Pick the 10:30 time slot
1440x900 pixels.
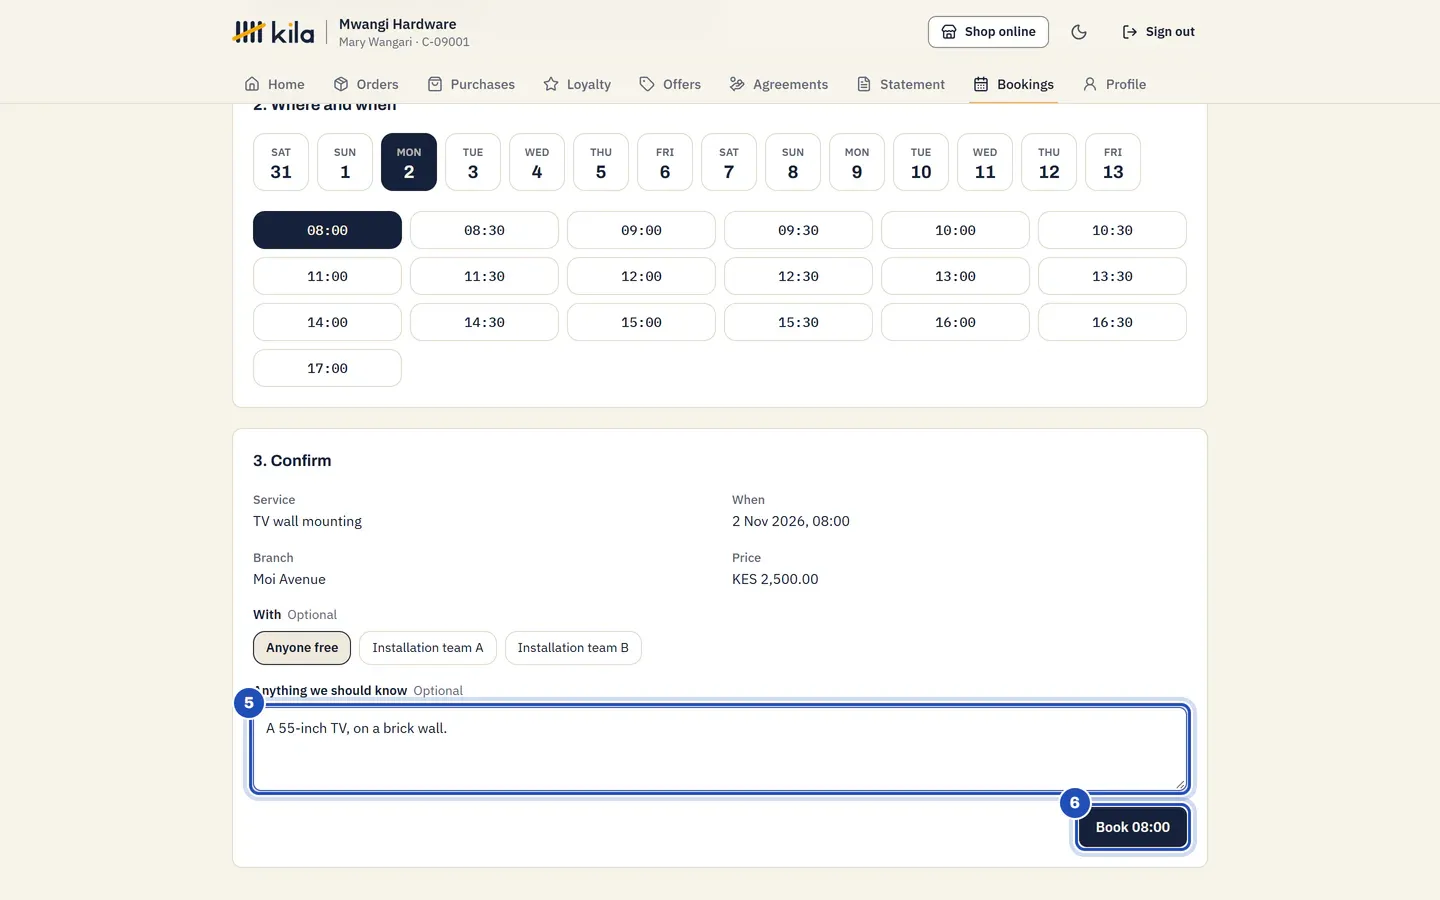pos(1112,230)
